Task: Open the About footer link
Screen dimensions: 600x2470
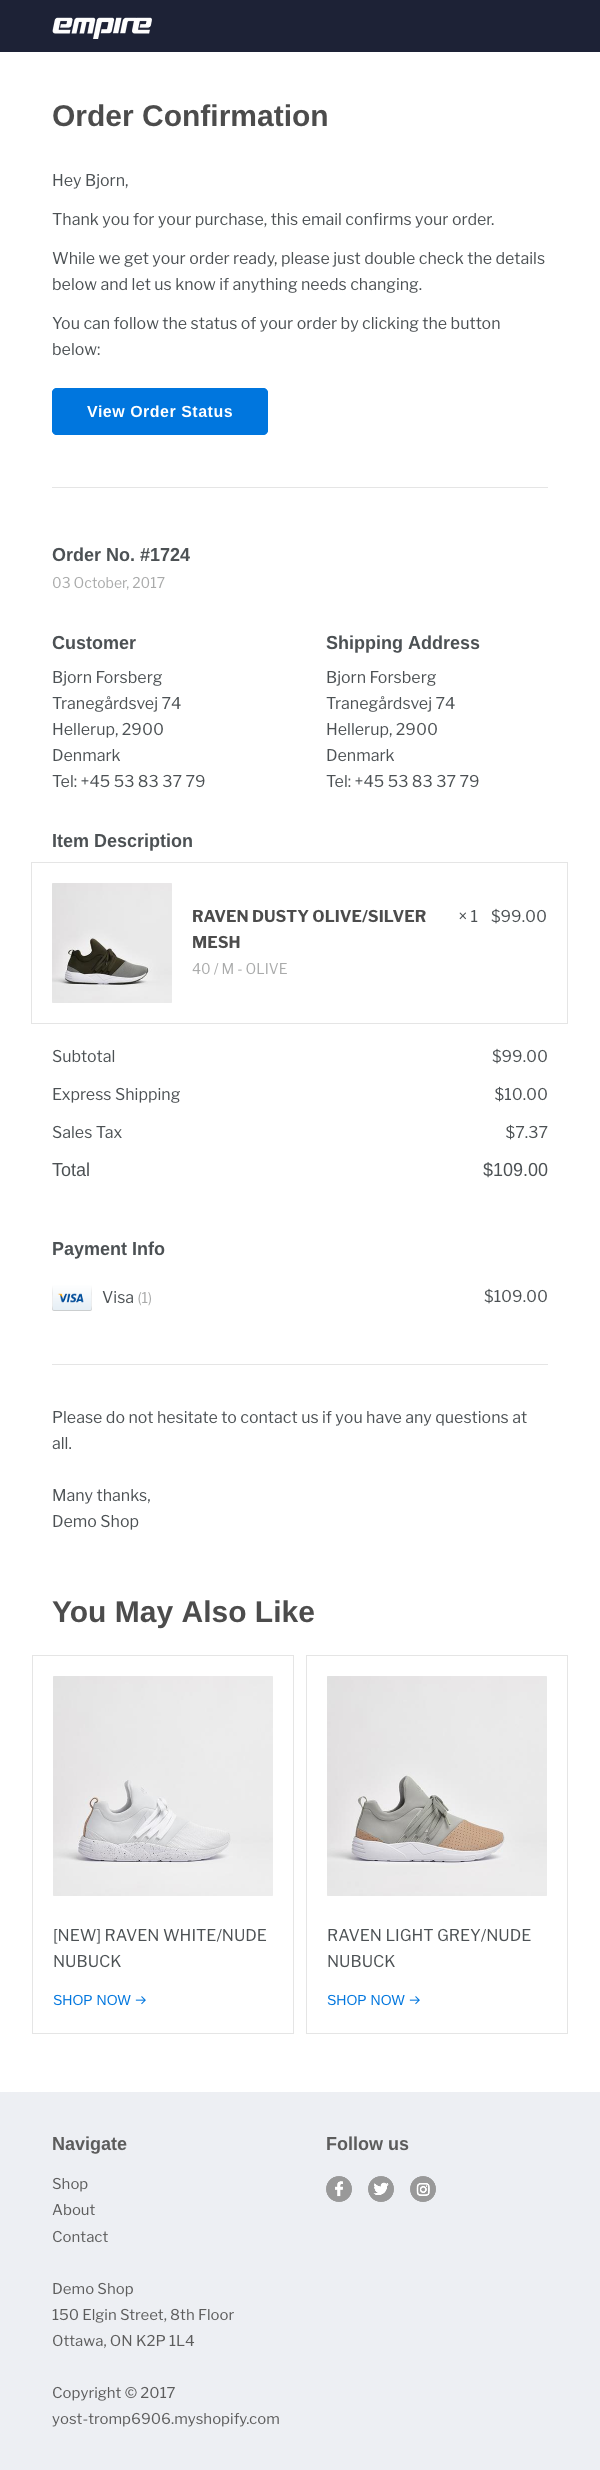Action: 74,2210
